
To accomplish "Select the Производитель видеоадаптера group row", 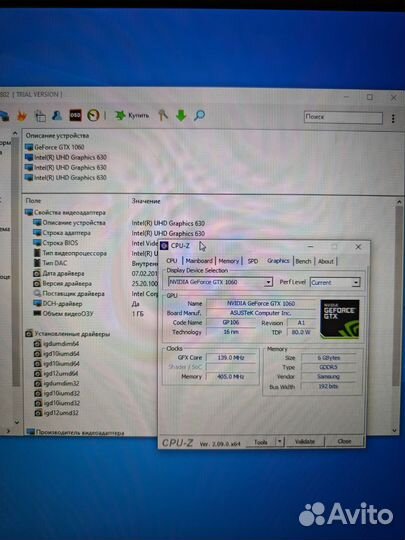I will pyautogui.click(x=75, y=433).
